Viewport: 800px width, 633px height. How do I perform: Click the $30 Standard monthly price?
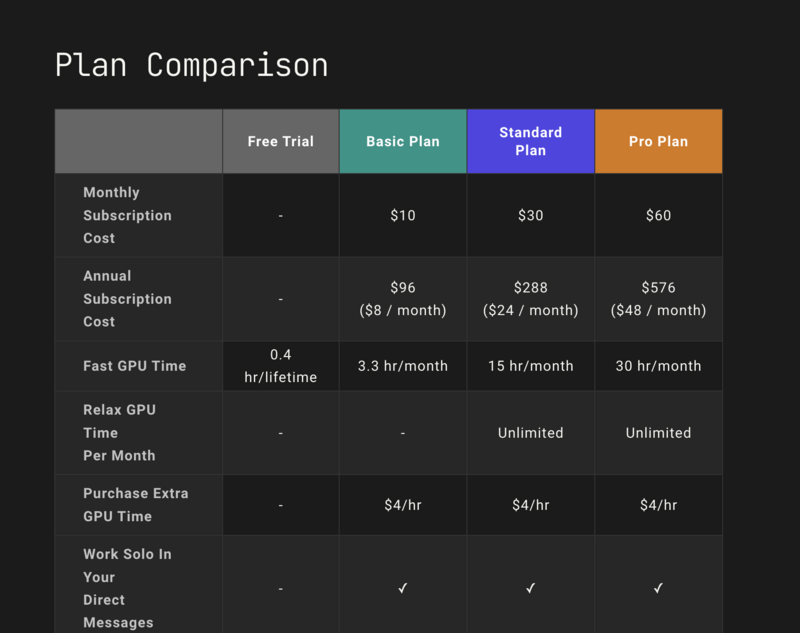click(x=531, y=215)
